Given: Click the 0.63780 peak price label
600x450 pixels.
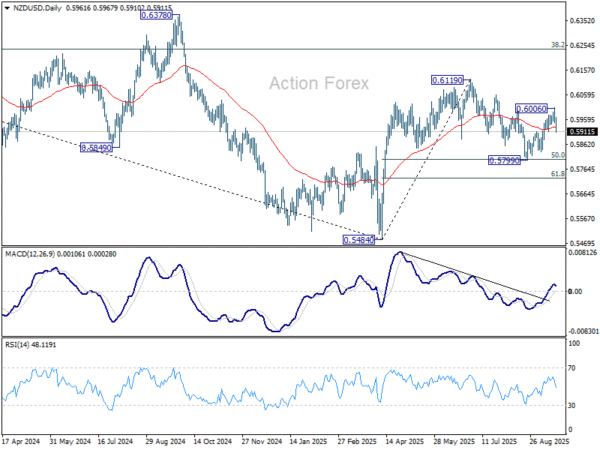Looking at the screenshot, I should (156, 15).
